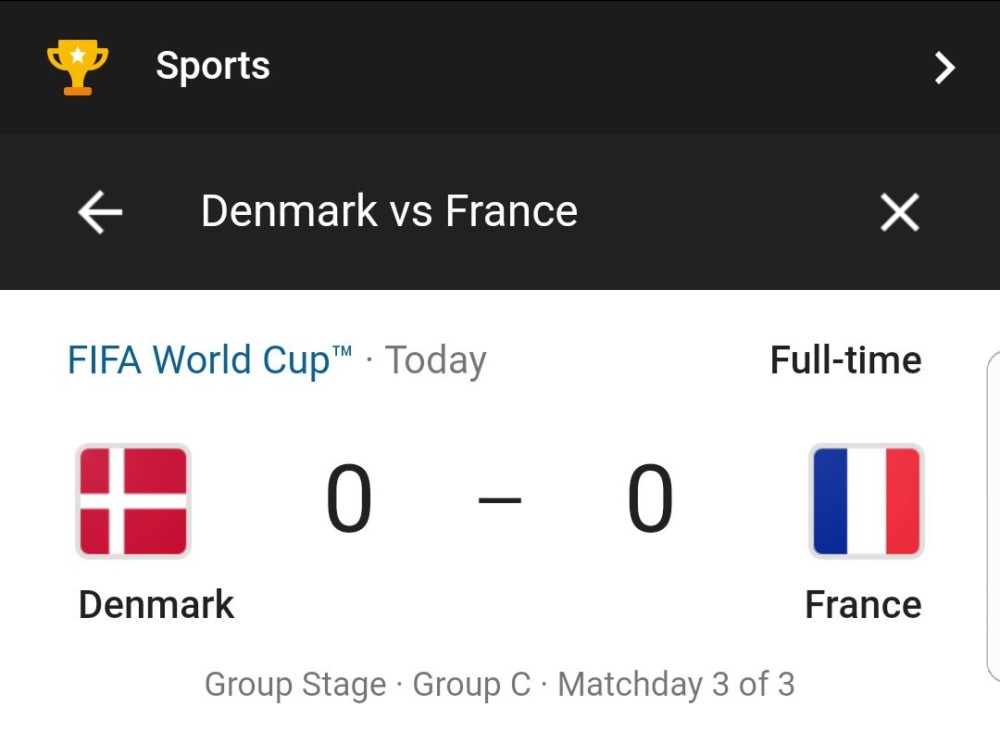Open the Sports section via right chevron
This screenshot has height=744, width=1000.
click(x=945, y=68)
